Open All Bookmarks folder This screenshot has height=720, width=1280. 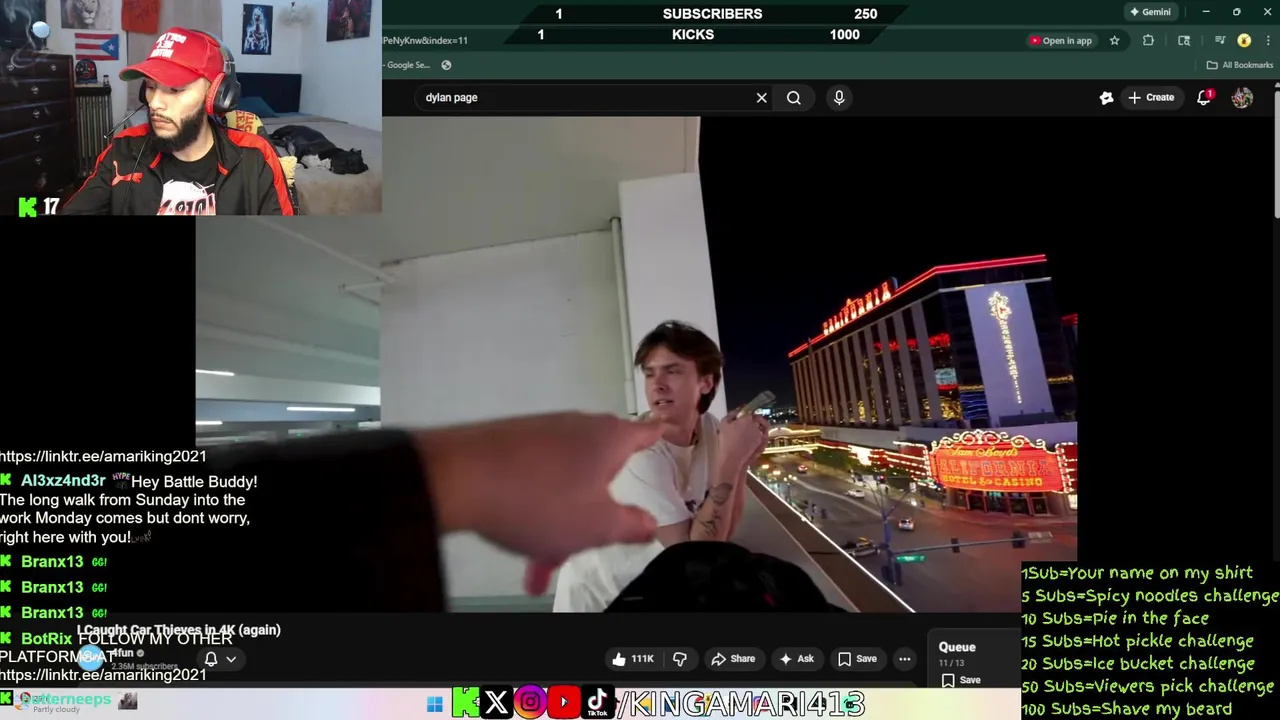pos(1239,65)
